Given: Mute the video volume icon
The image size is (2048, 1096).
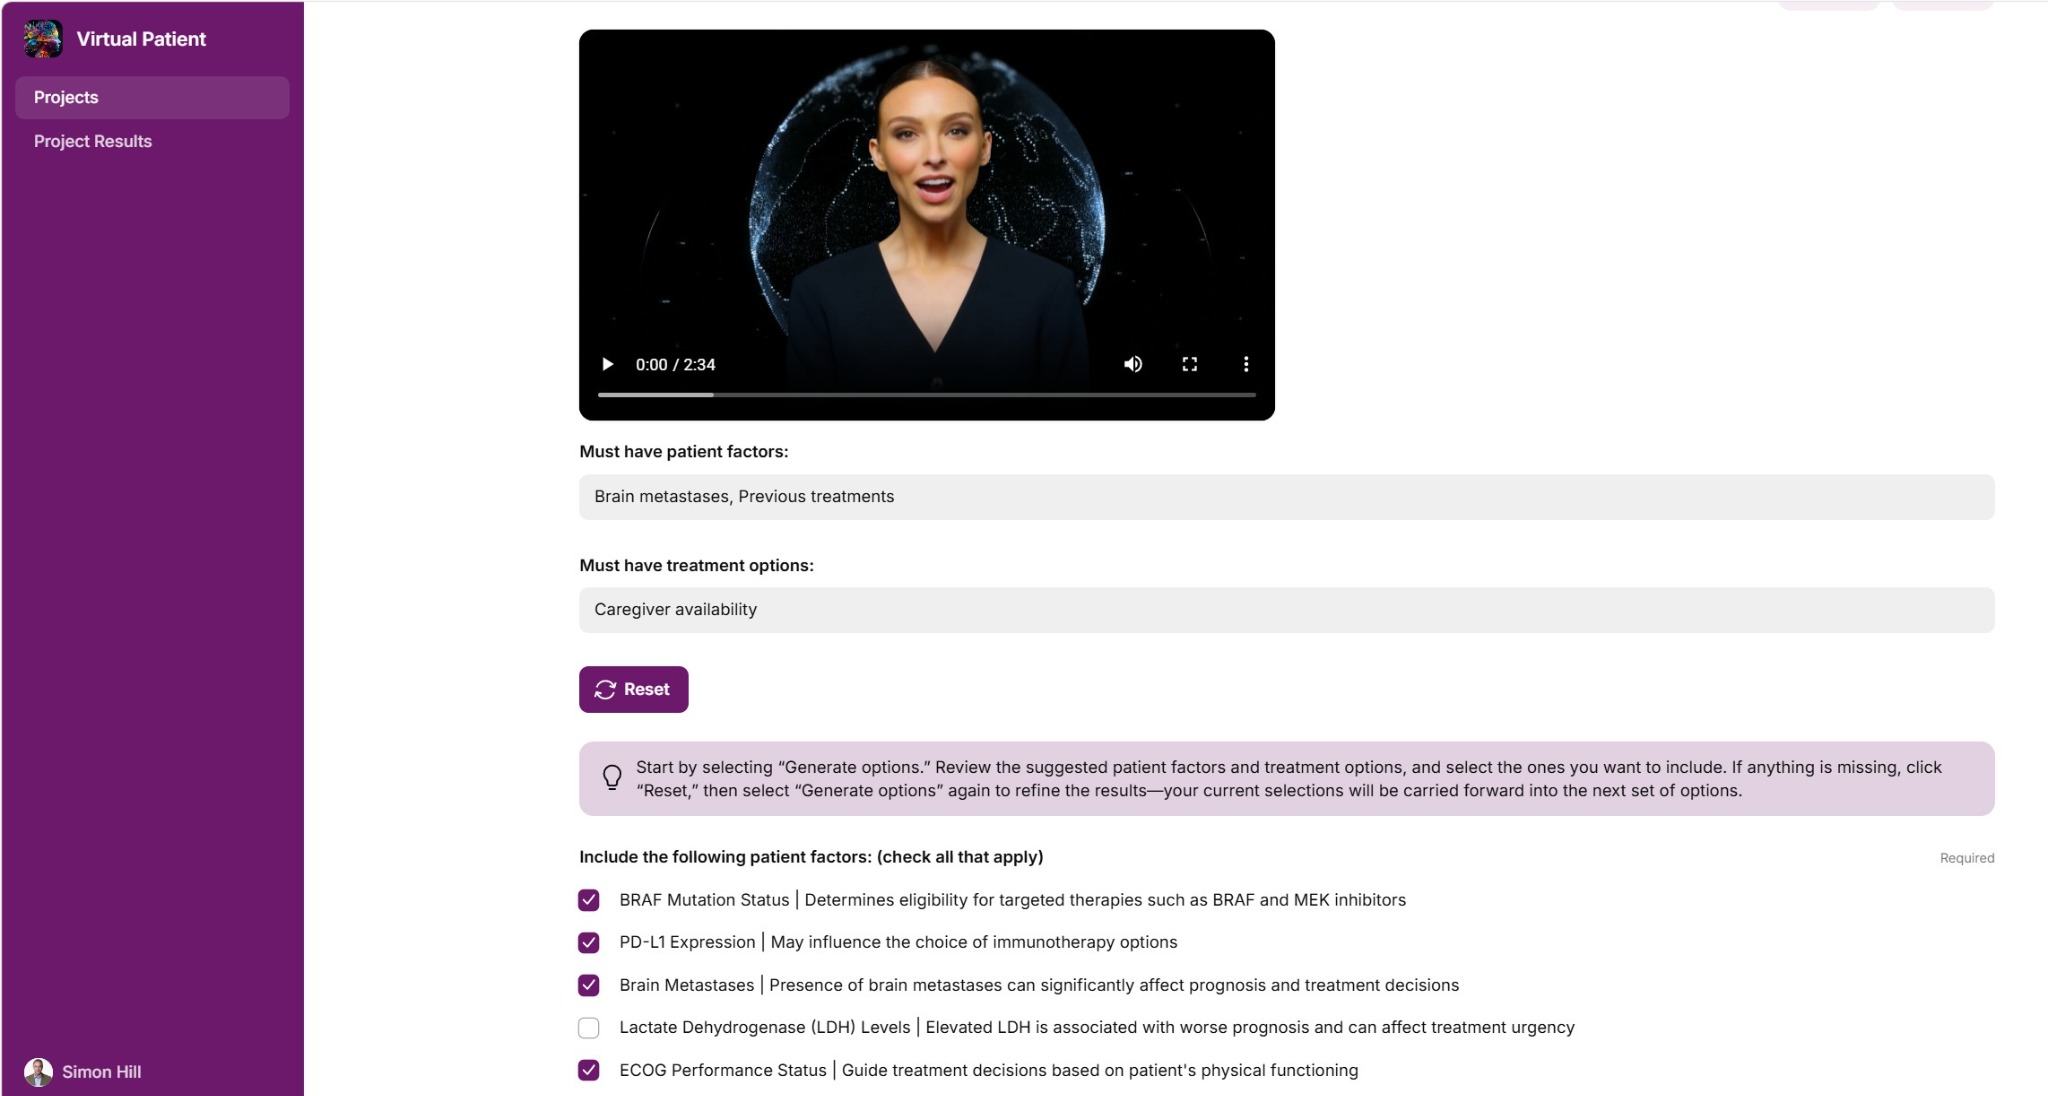Looking at the screenshot, I should click(1133, 364).
